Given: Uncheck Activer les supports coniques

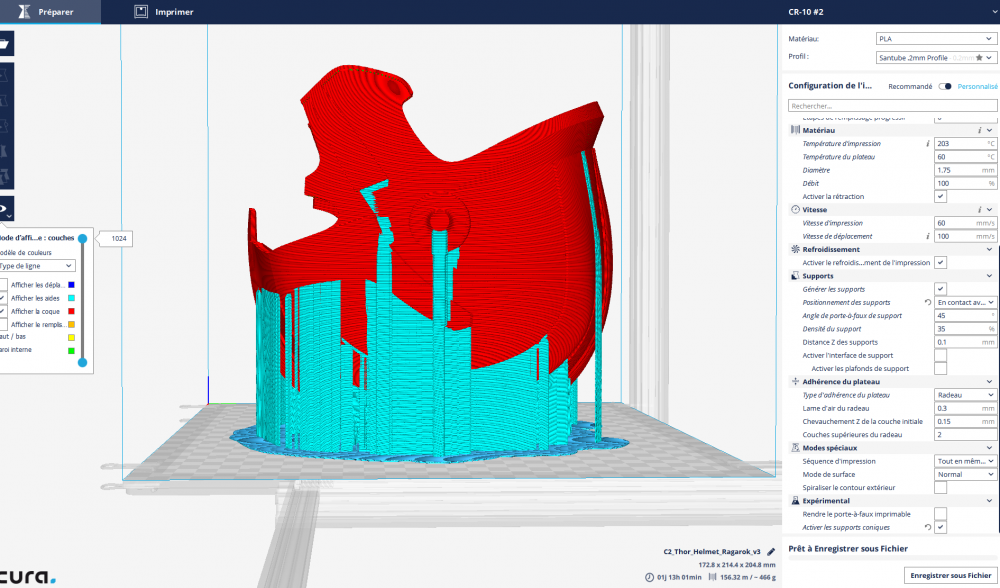Looking at the screenshot, I should (941, 527).
